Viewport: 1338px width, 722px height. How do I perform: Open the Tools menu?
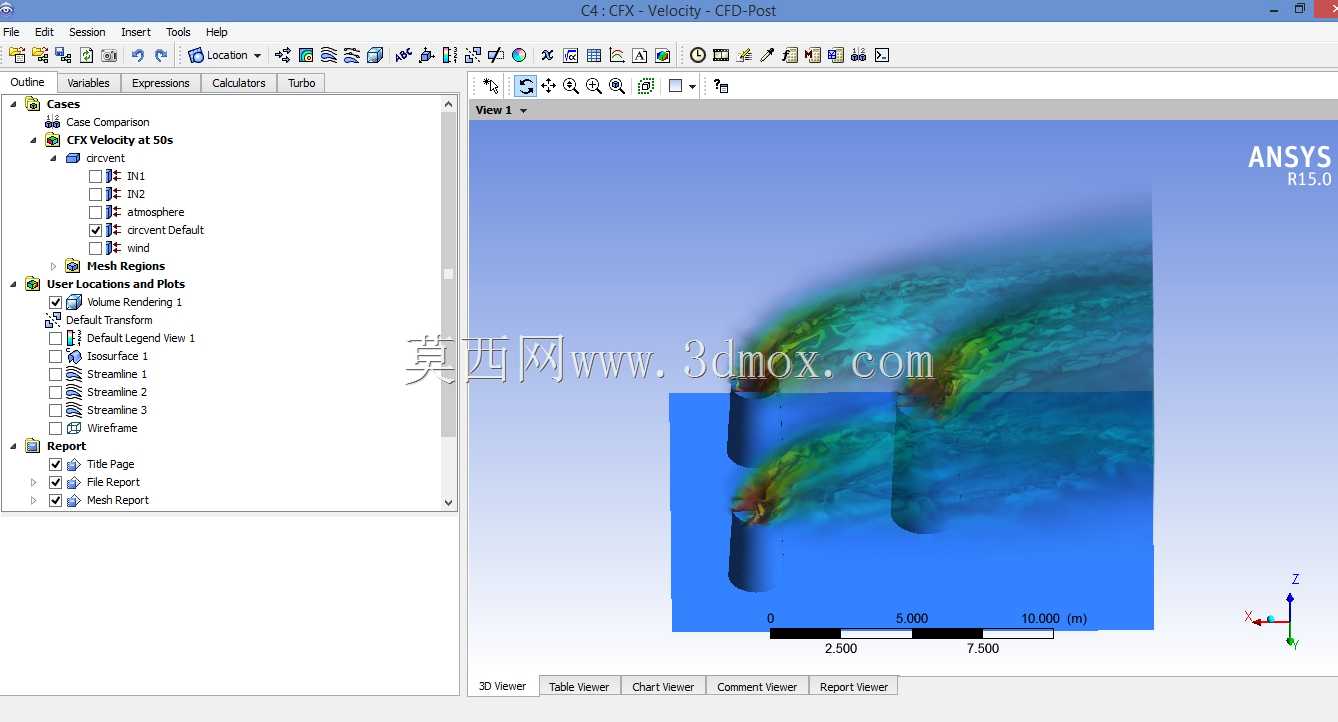[178, 32]
